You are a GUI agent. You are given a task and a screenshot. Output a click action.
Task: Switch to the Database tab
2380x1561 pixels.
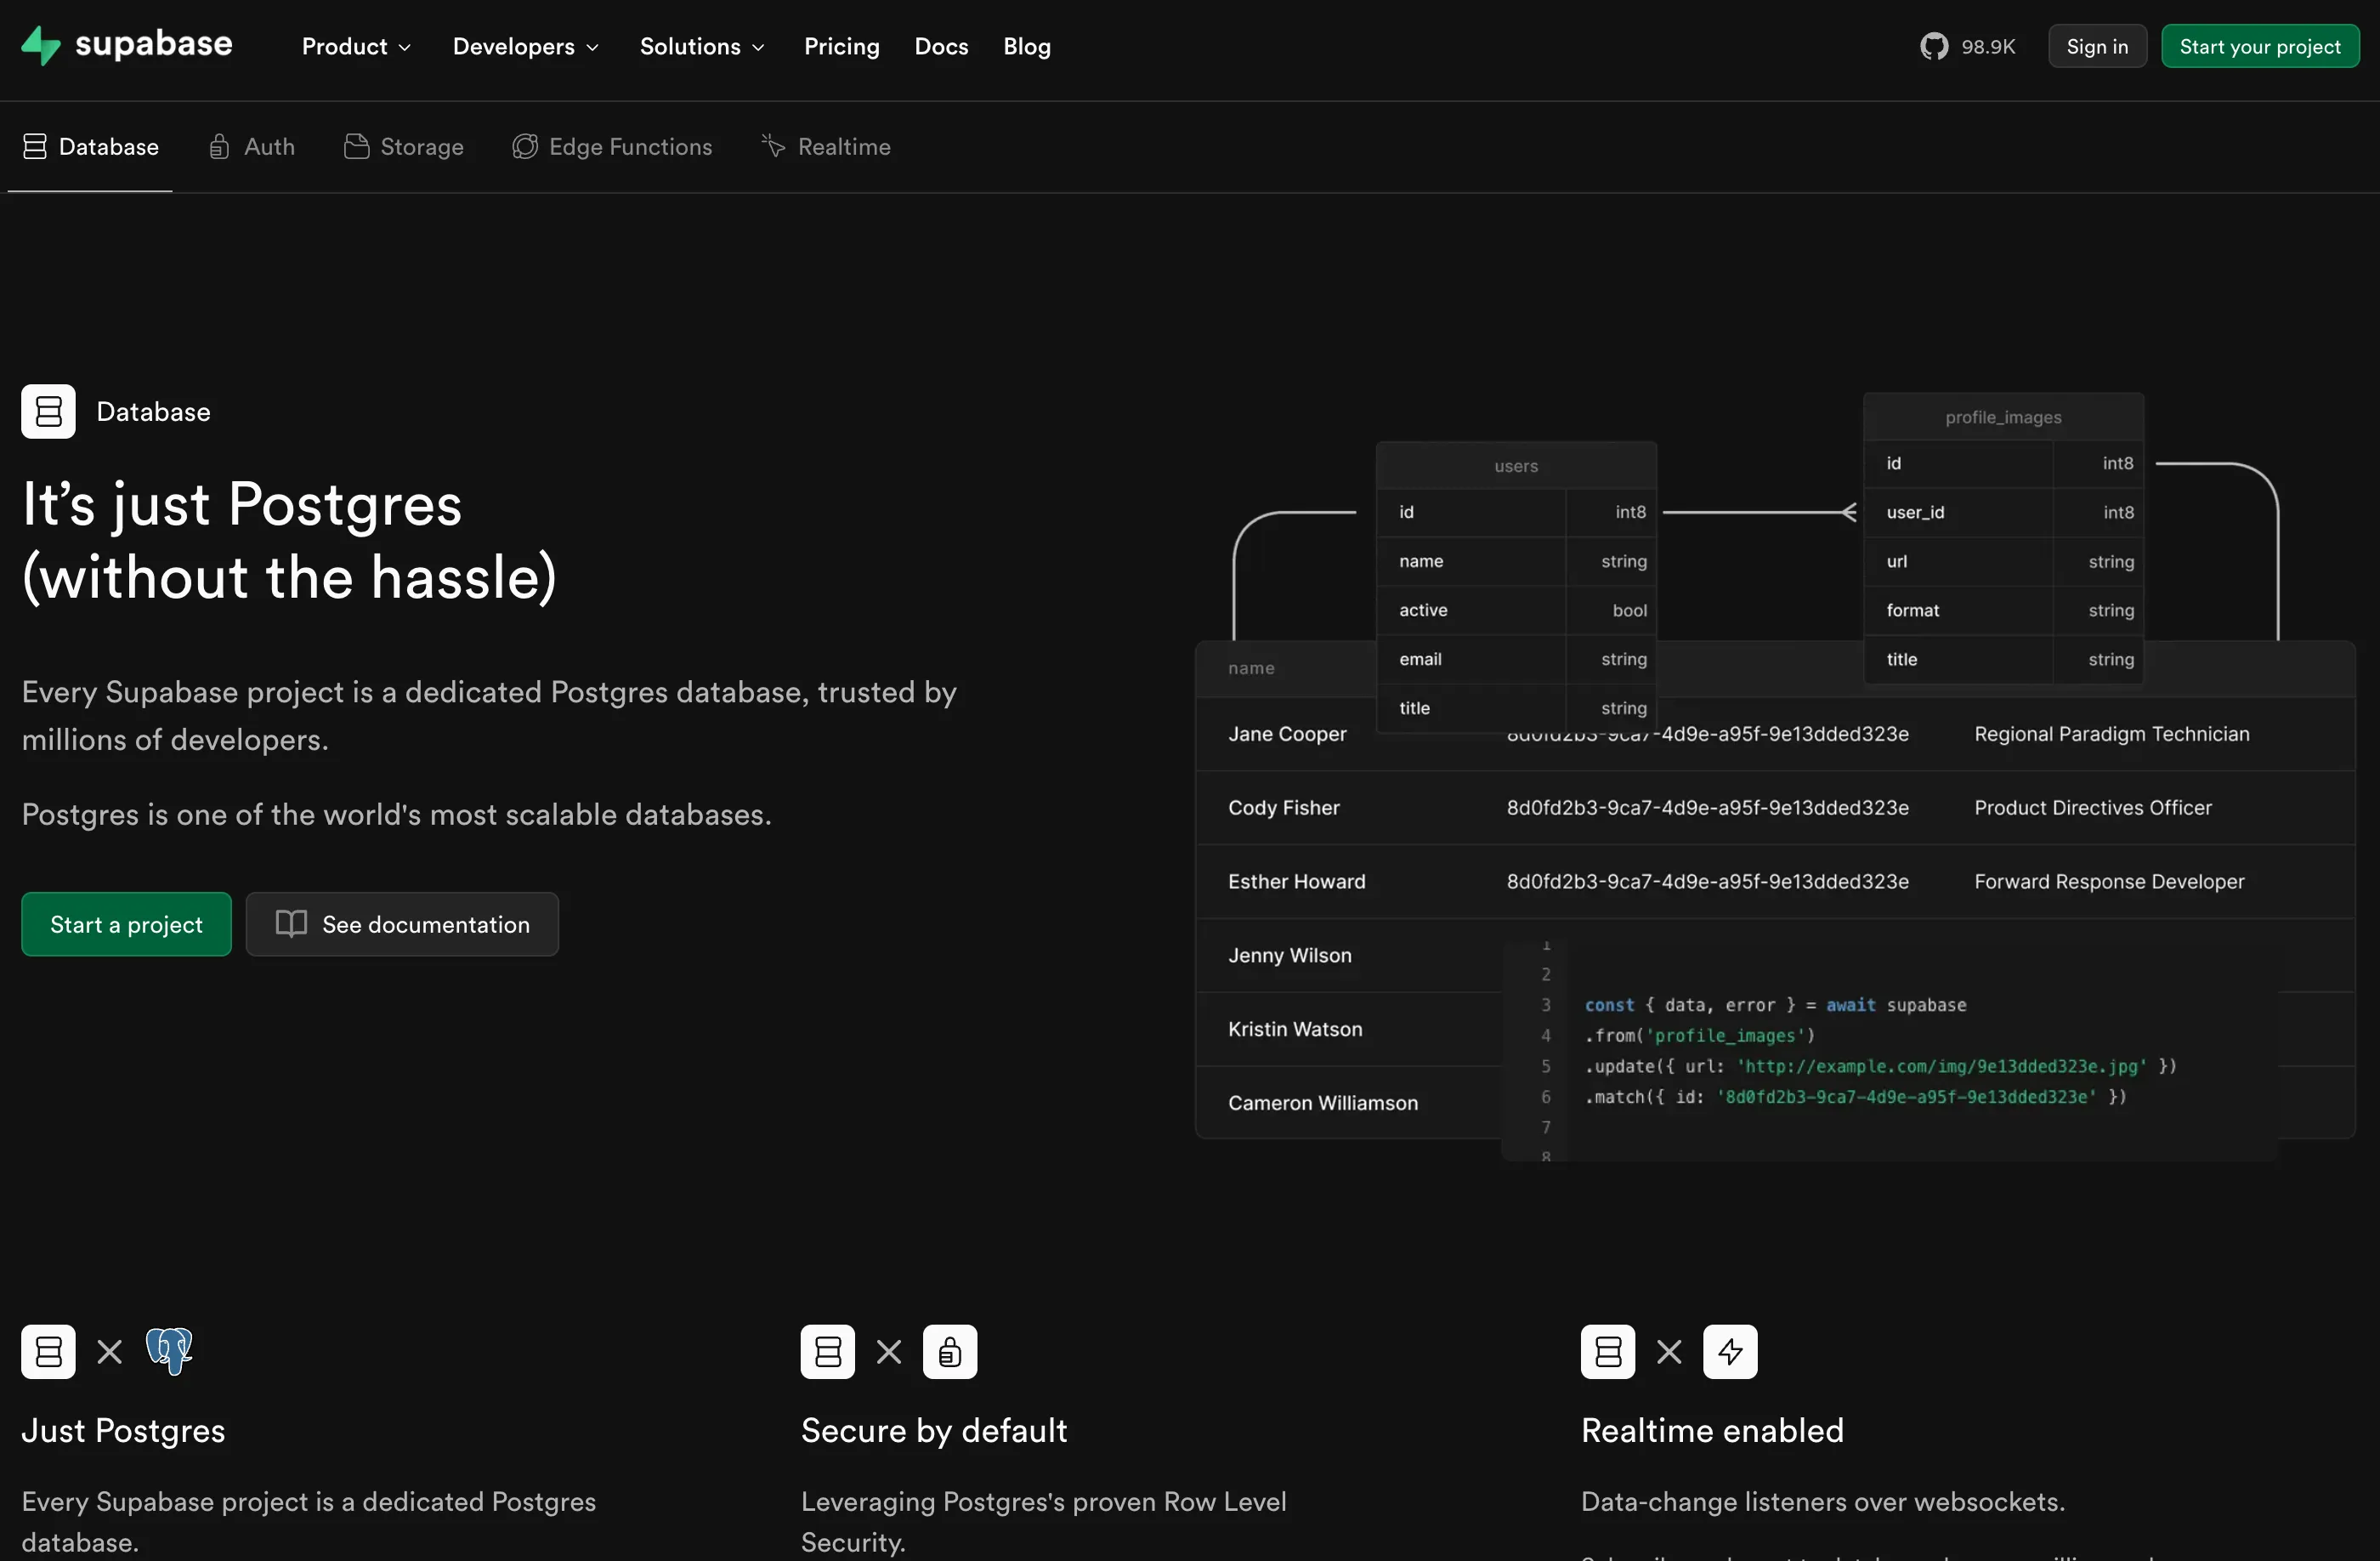pyautogui.click(x=90, y=146)
